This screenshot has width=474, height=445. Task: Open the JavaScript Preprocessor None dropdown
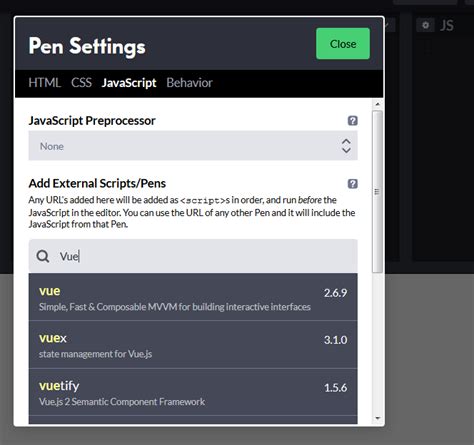pos(193,146)
